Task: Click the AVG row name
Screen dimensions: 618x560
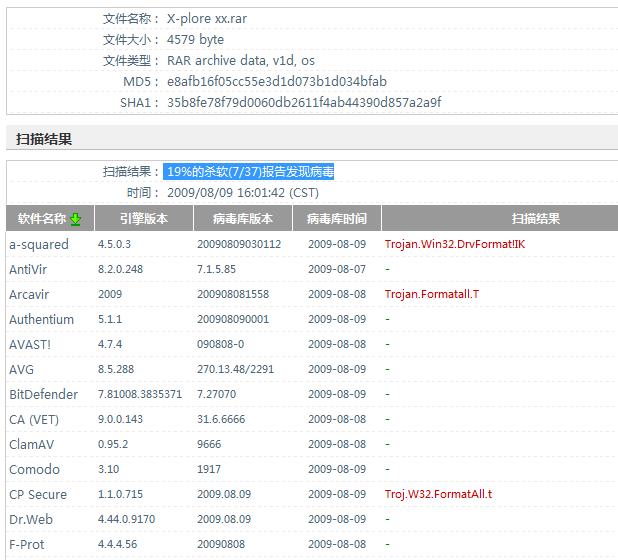Action: coord(21,369)
